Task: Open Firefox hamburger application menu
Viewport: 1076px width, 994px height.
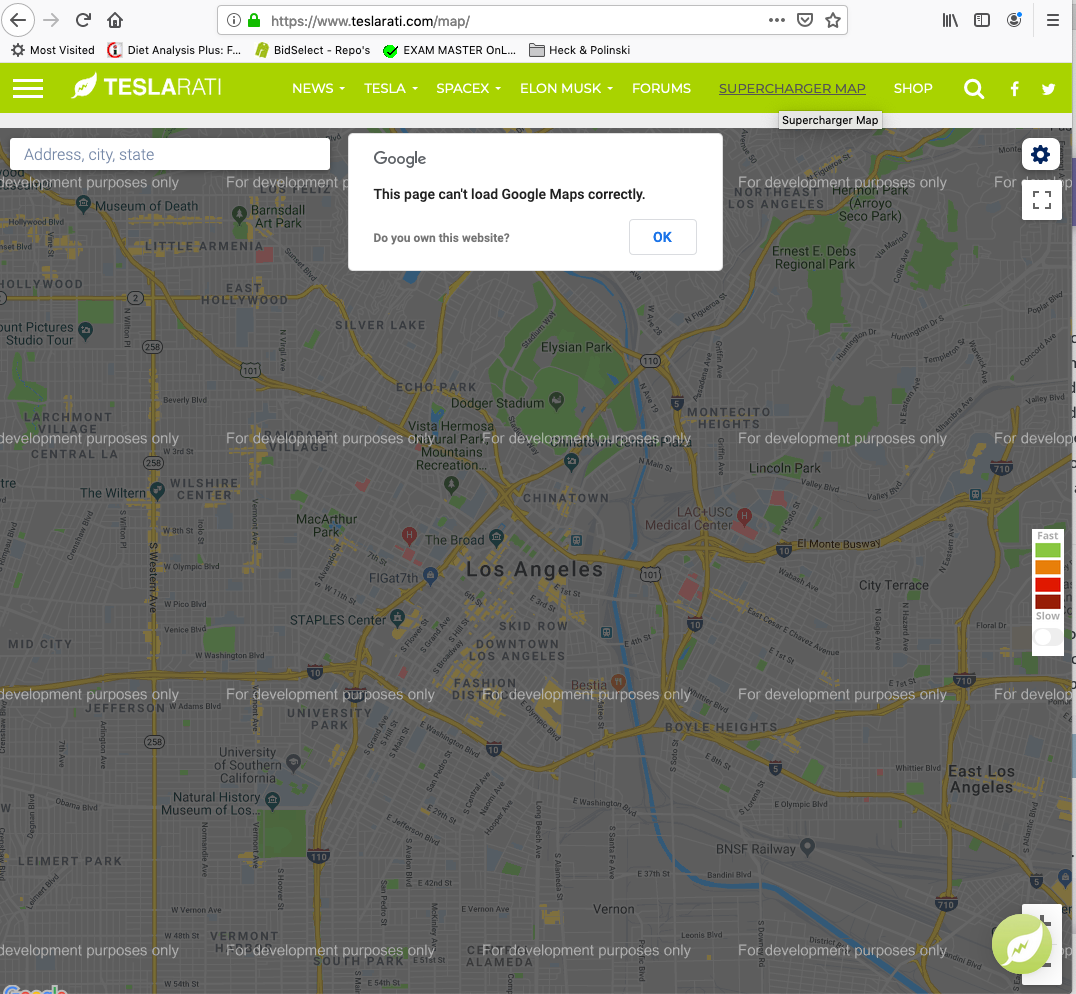Action: point(1053,21)
